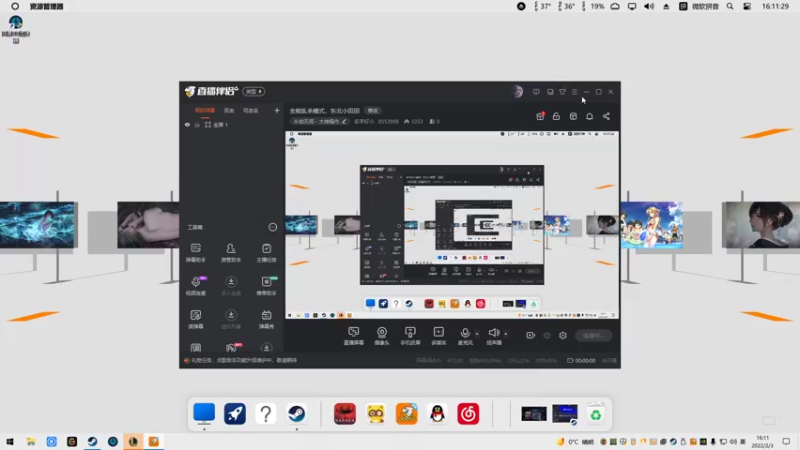Open the hamburger menu in the title bar

(x=574, y=92)
